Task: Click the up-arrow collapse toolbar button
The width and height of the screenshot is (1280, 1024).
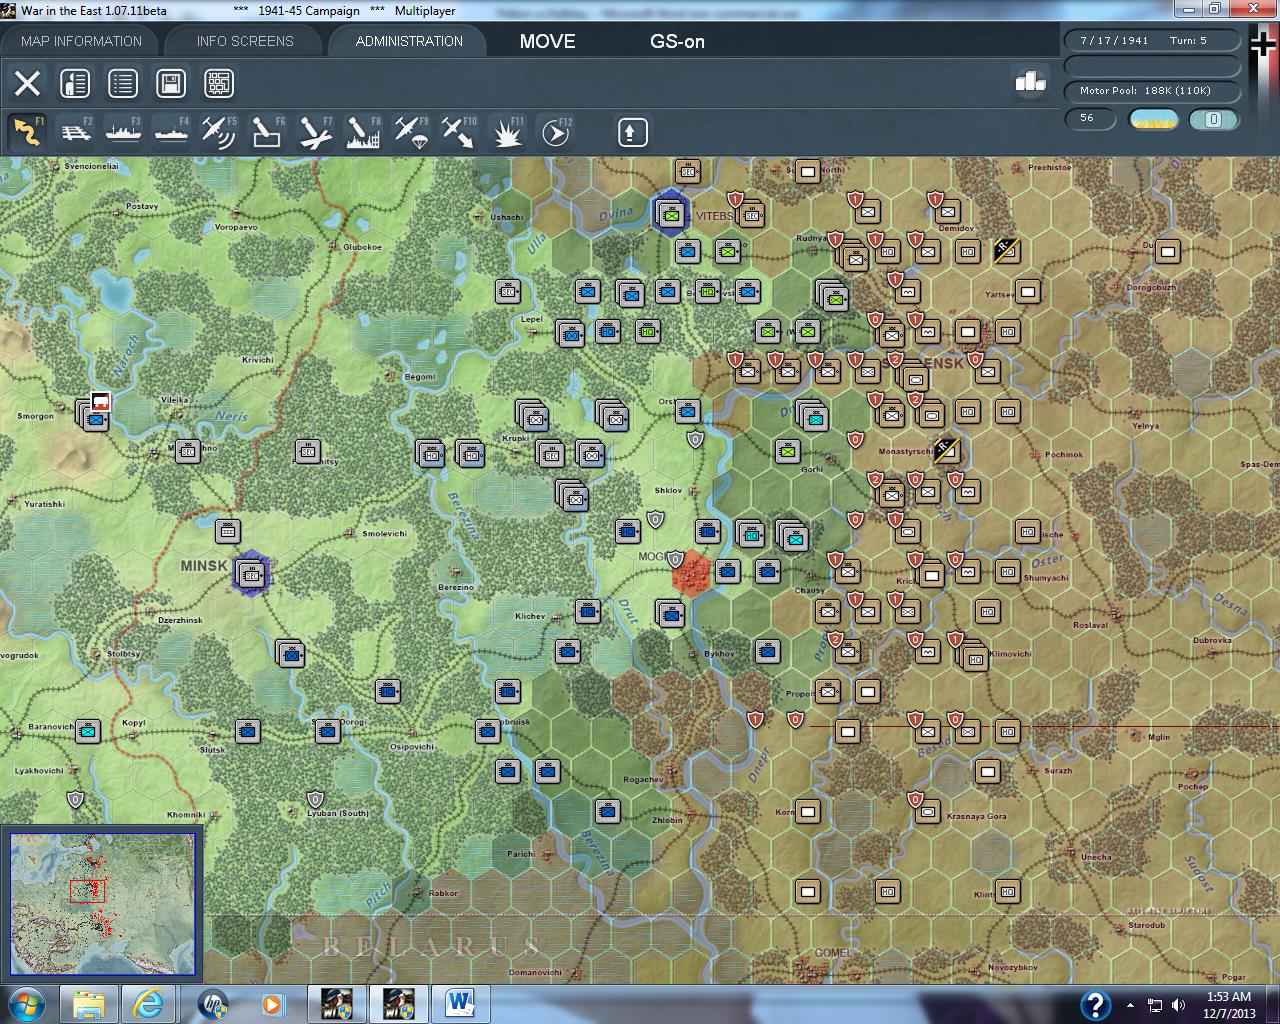Action: pyautogui.click(x=632, y=132)
